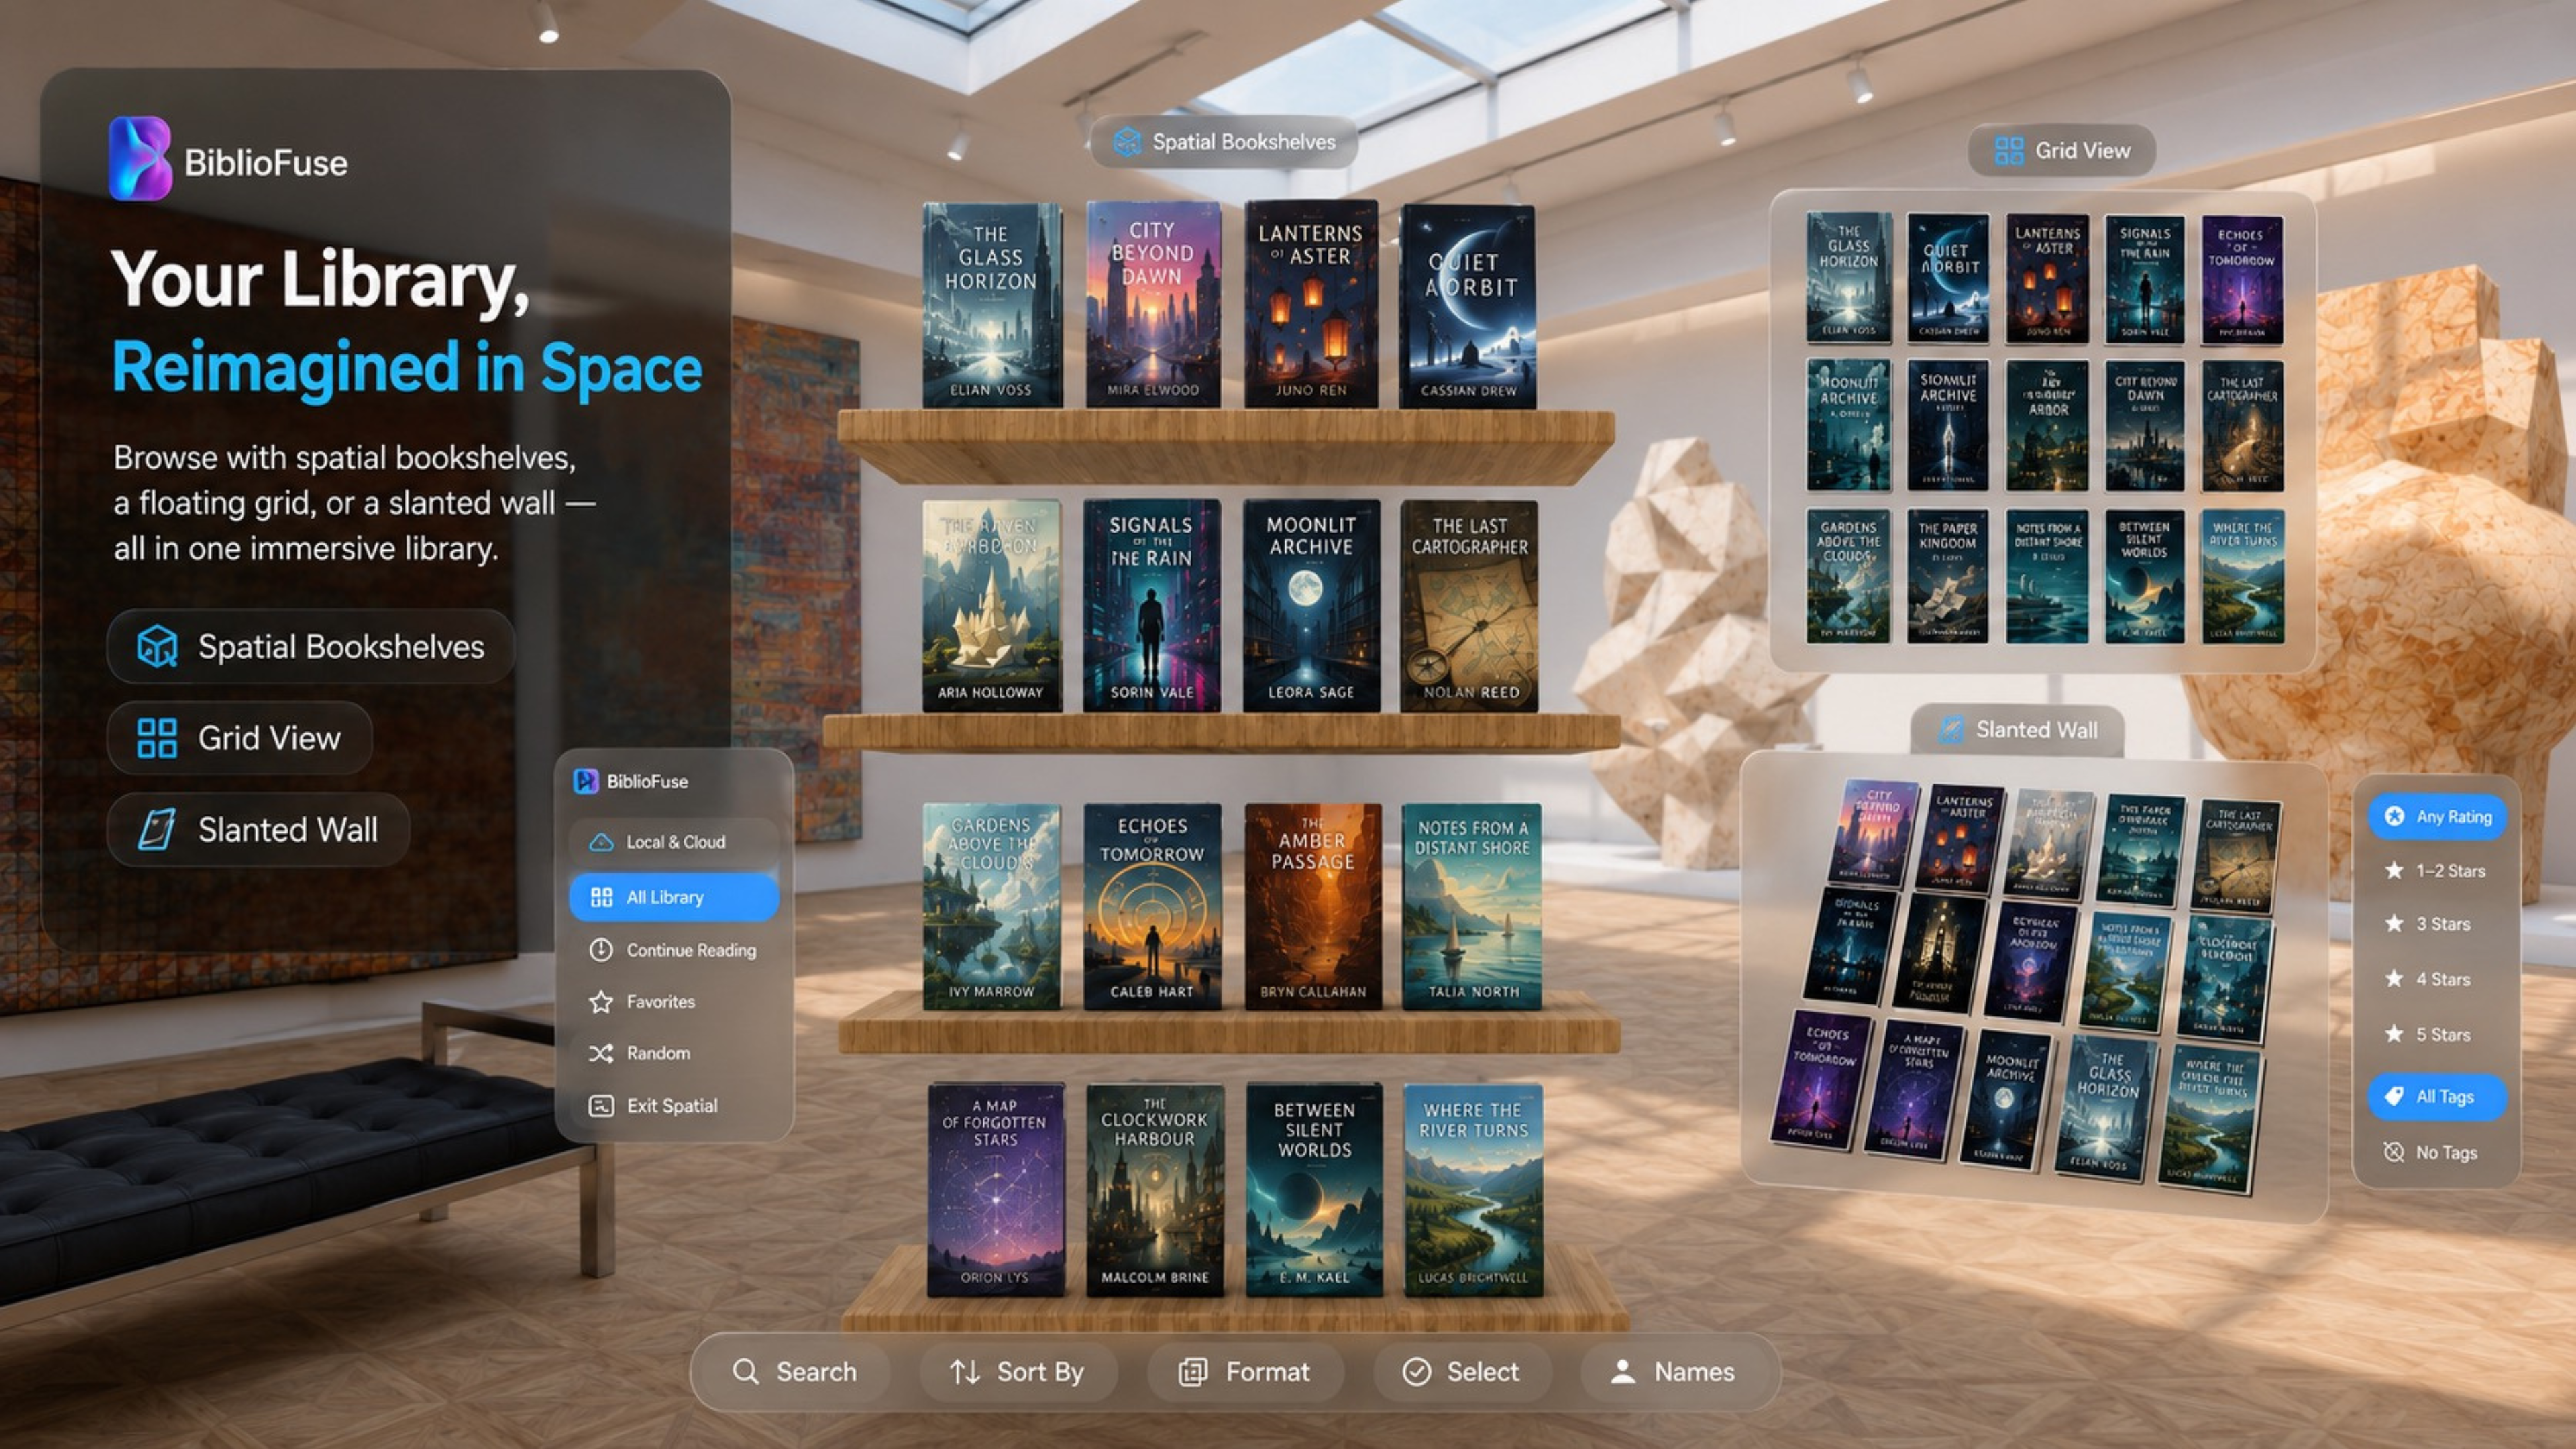Click the clock icon for Continue Reading
The height and width of the screenshot is (1449, 2576).
coord(601,949)
